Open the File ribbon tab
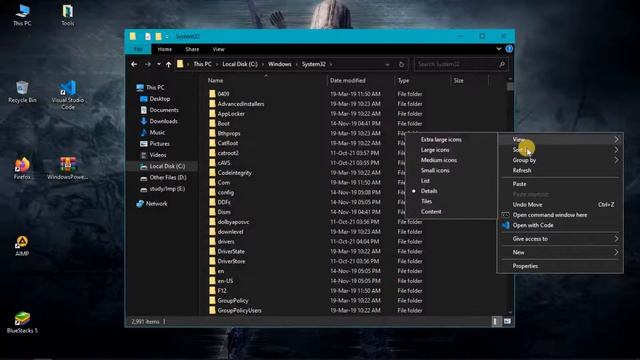This screenshot has height=360, width=640. click(x=138, y=49)
